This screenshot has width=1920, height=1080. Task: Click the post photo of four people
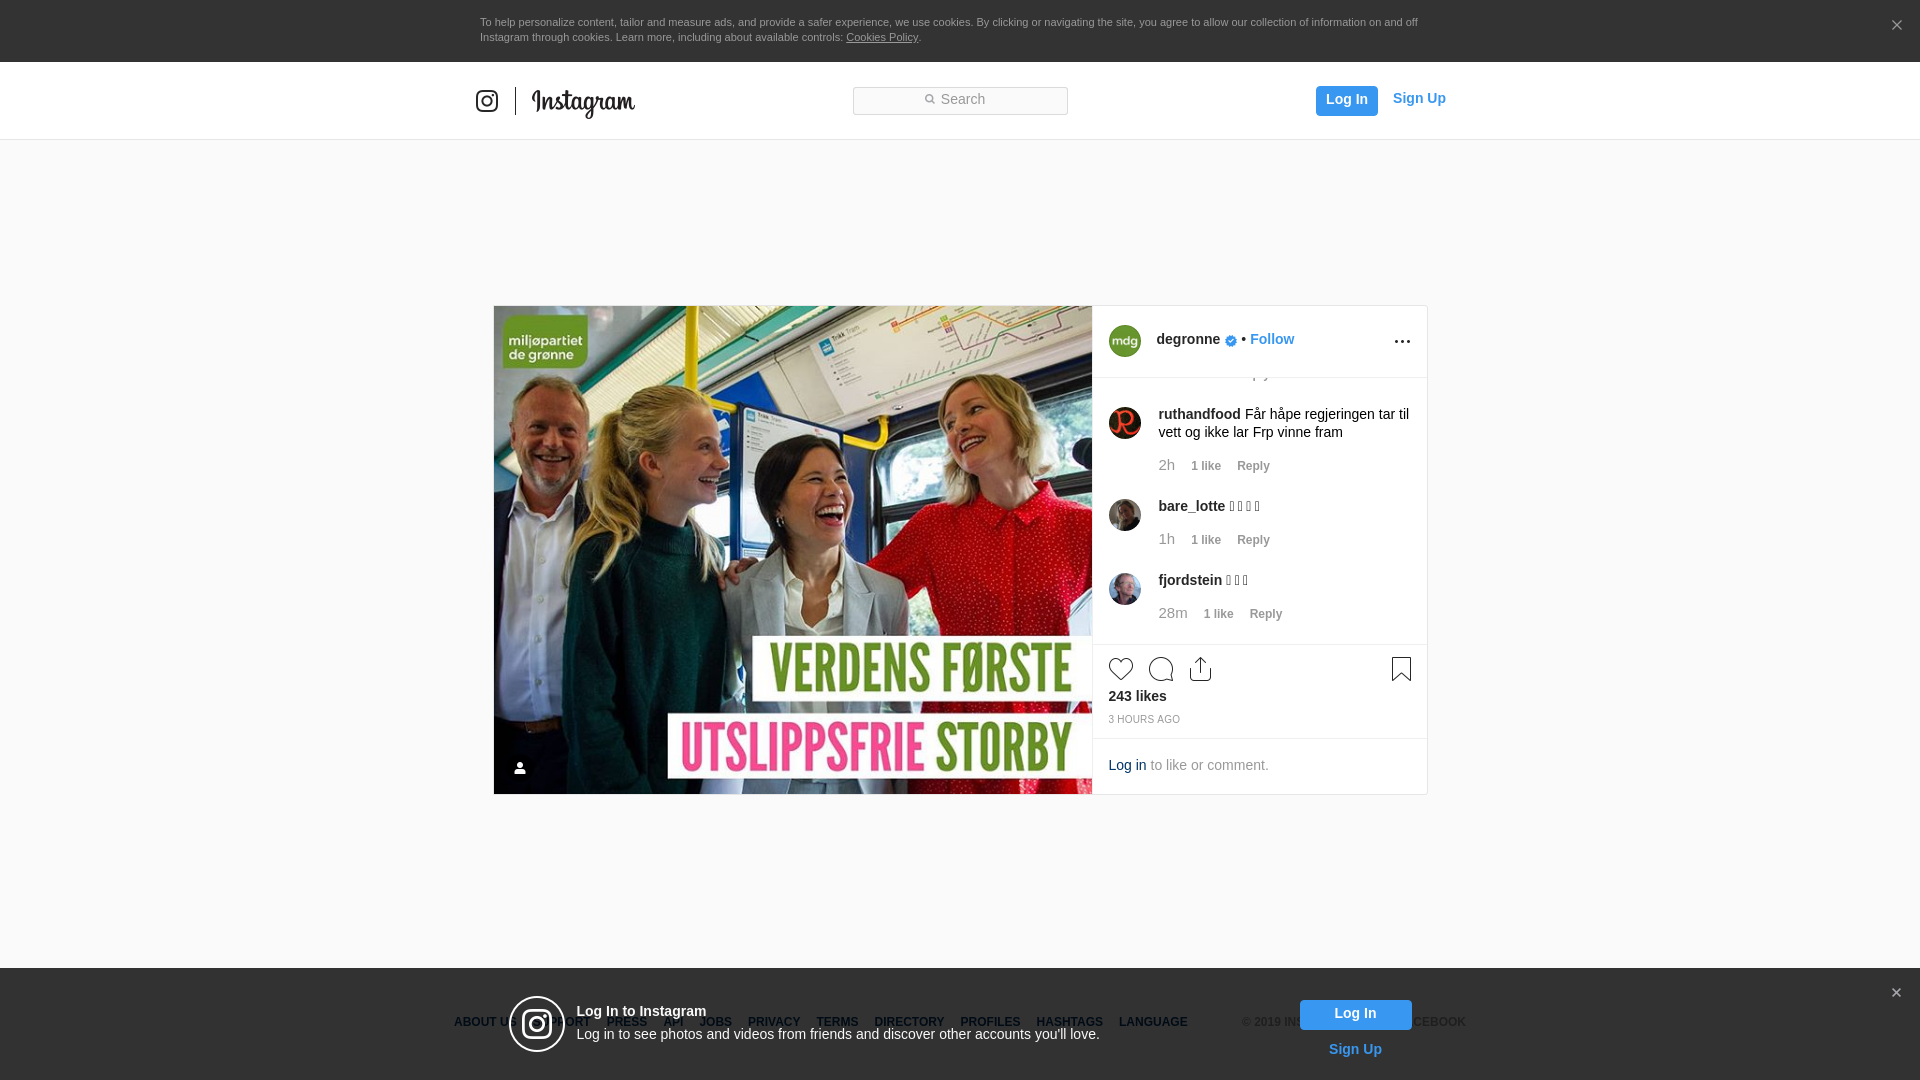coord(793,550)
